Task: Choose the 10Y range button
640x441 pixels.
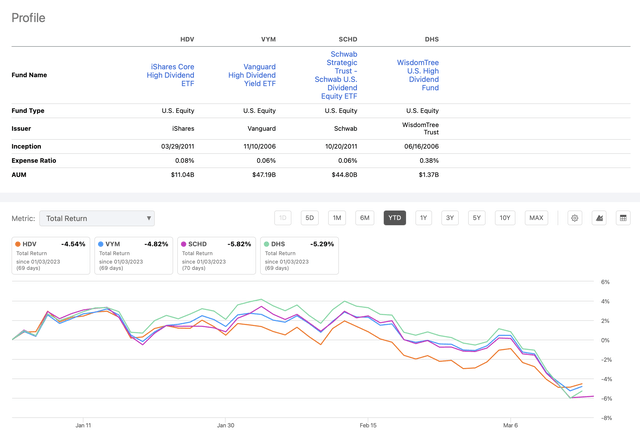Action: point(505,218)
